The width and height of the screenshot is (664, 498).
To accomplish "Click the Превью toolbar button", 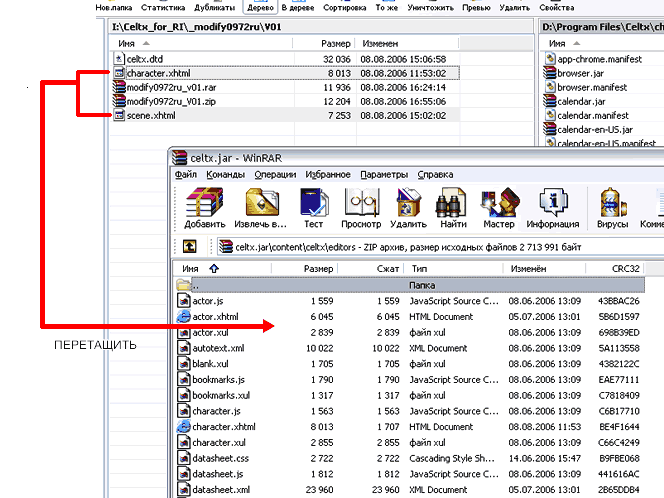I will 476,7.
